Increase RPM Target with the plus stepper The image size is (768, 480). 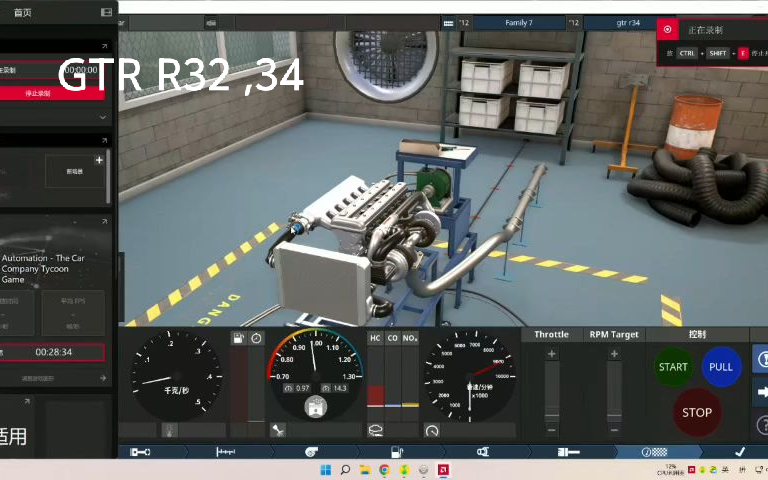(614, 354)
